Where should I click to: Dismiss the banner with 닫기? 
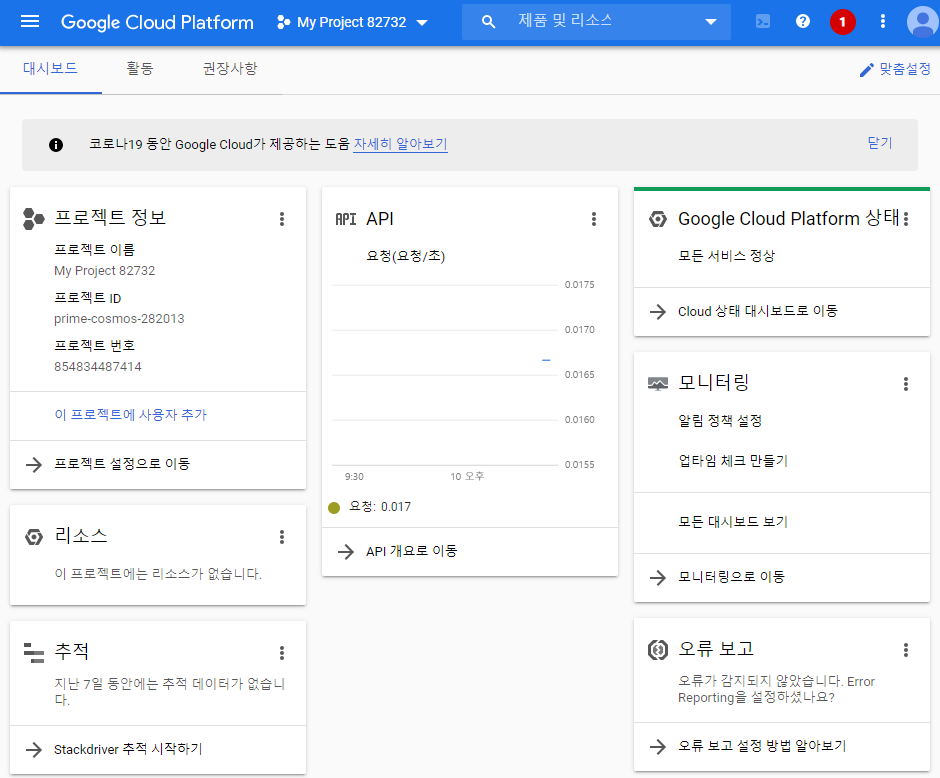pos(880,143)
